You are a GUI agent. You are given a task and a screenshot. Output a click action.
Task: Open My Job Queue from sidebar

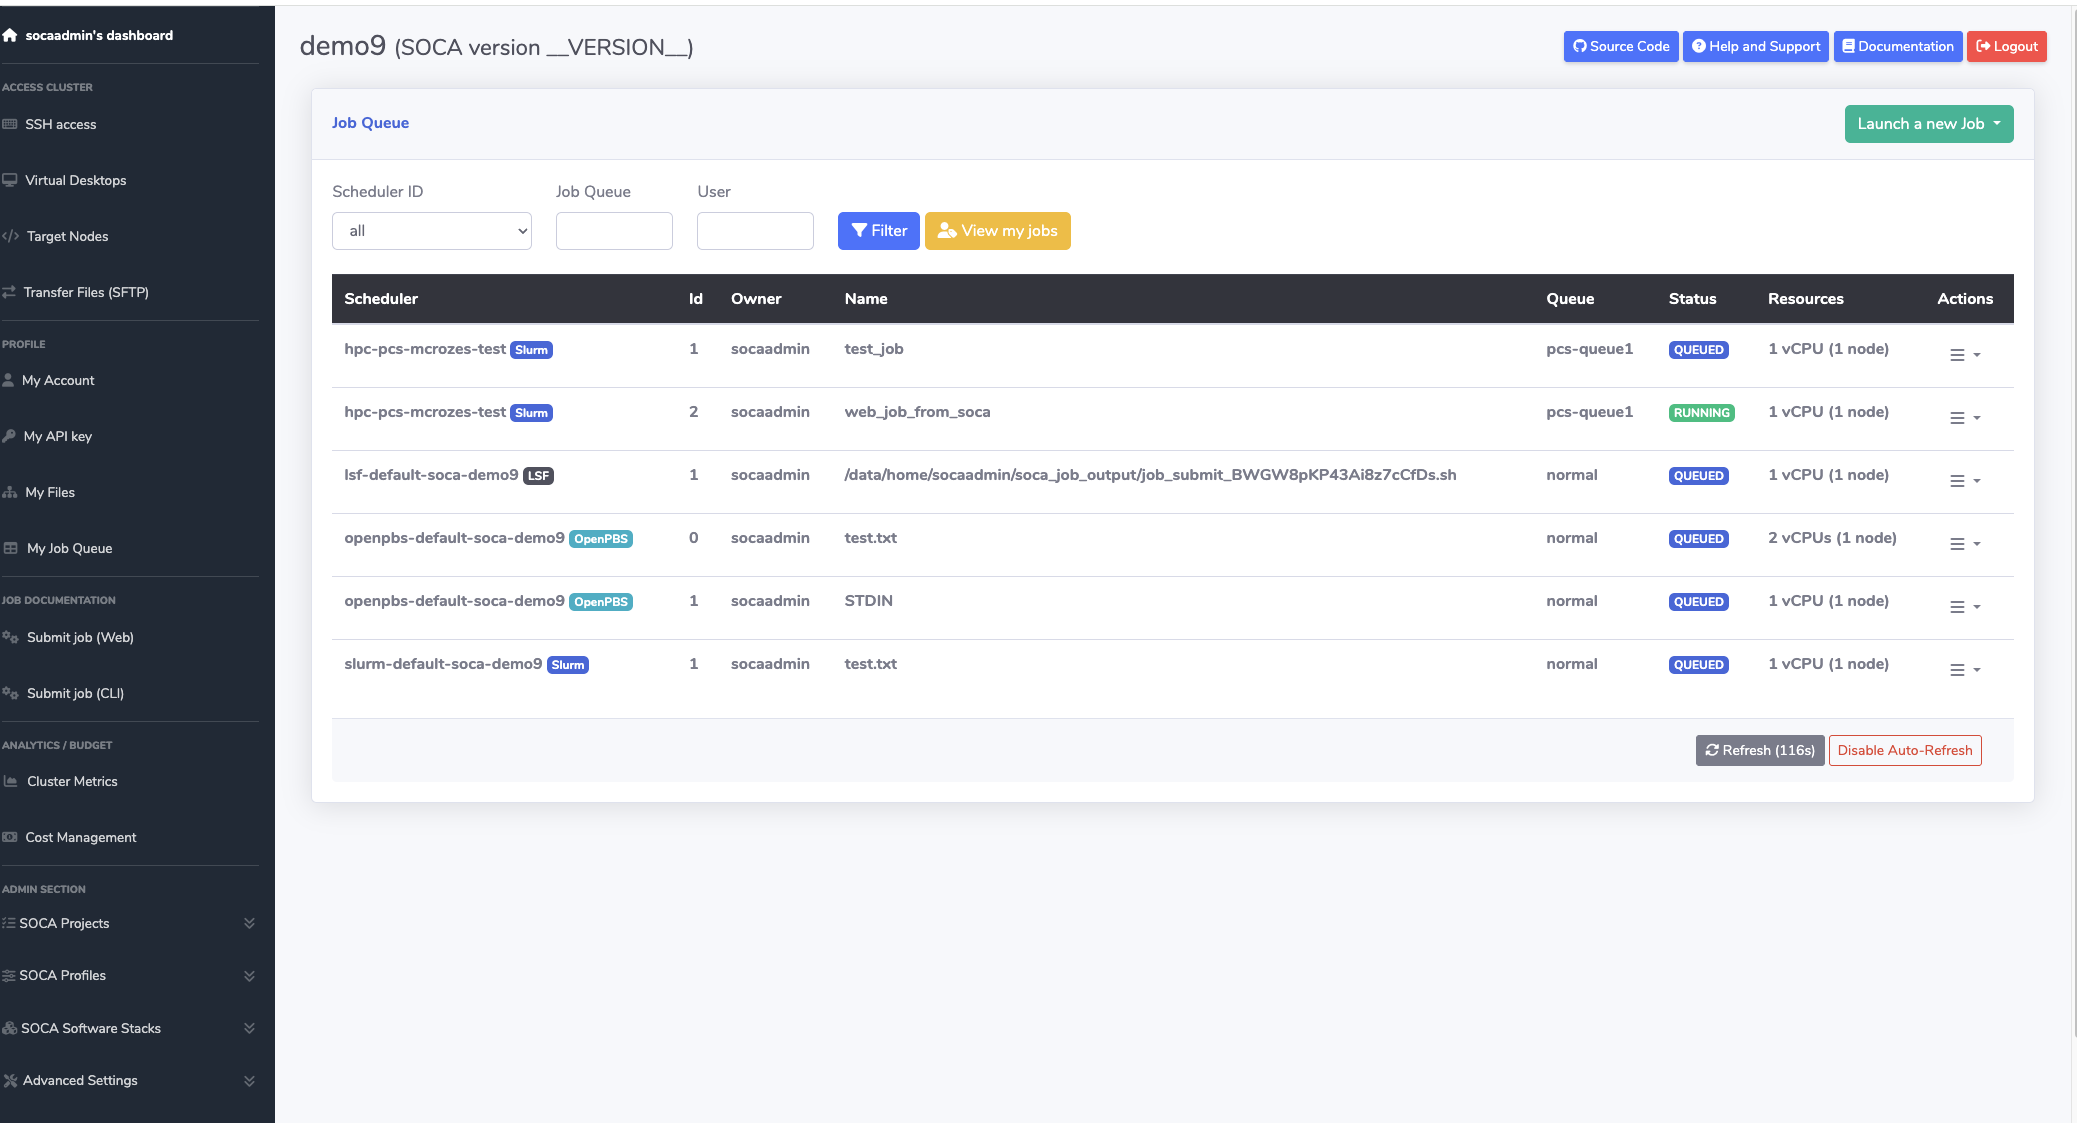[x=69, y=548]
